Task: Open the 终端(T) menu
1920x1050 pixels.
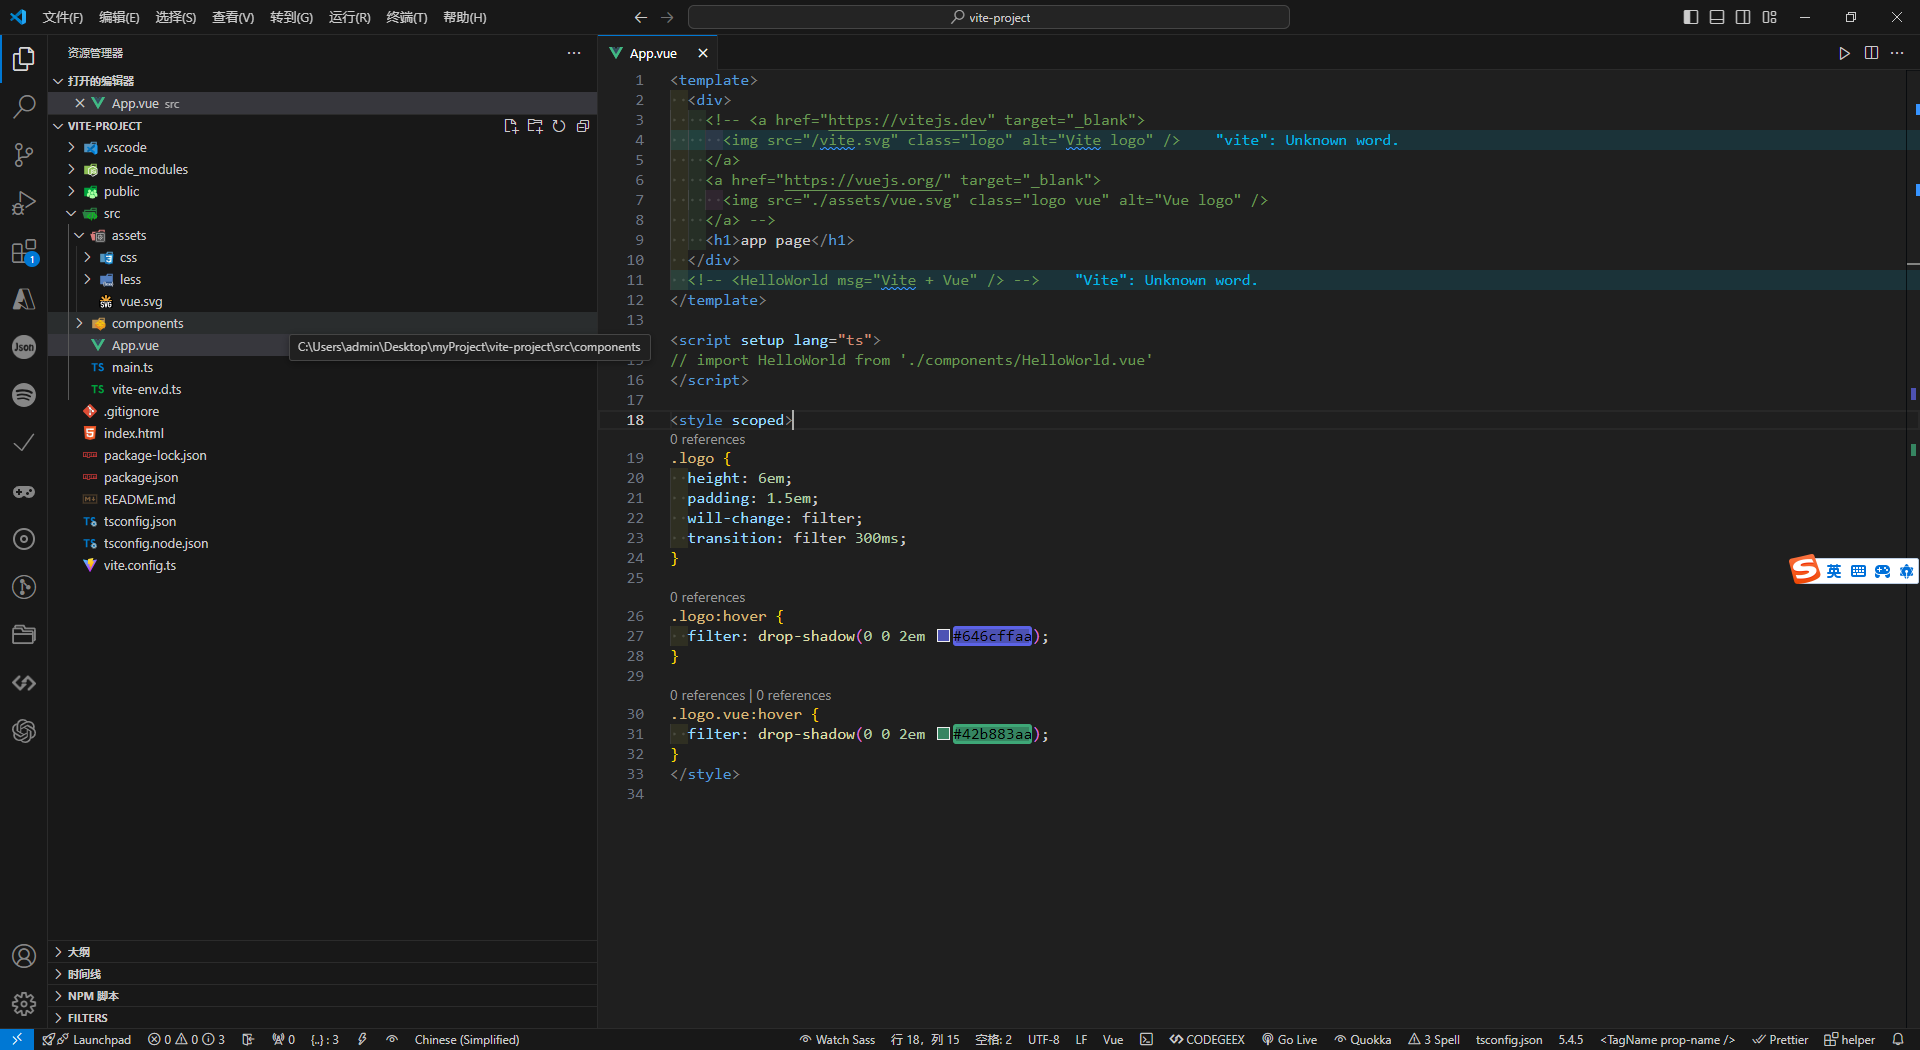Action: (406, 17)
